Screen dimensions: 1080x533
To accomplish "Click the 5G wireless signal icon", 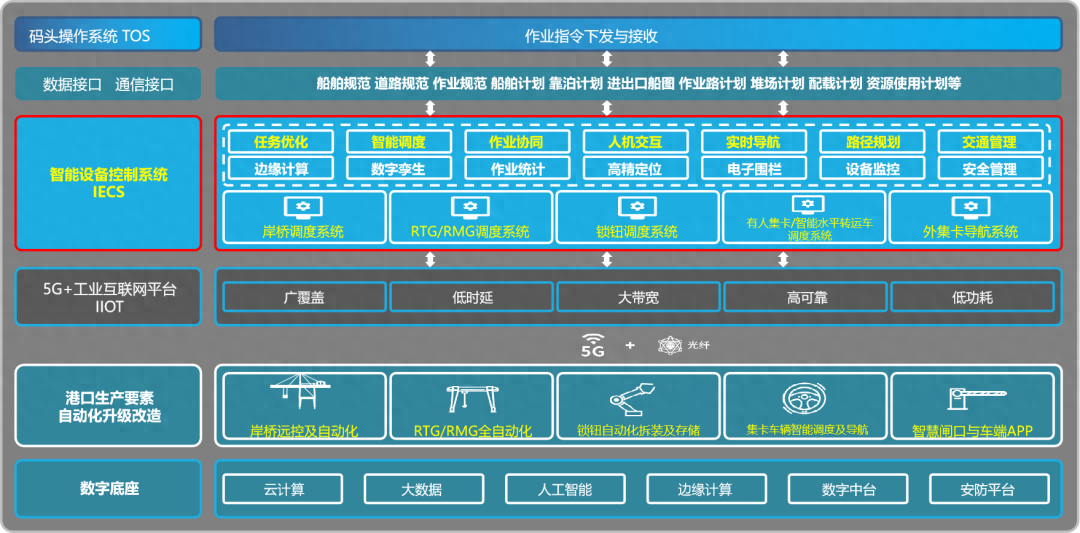I will pyautogui.click(x=594, y=345).
